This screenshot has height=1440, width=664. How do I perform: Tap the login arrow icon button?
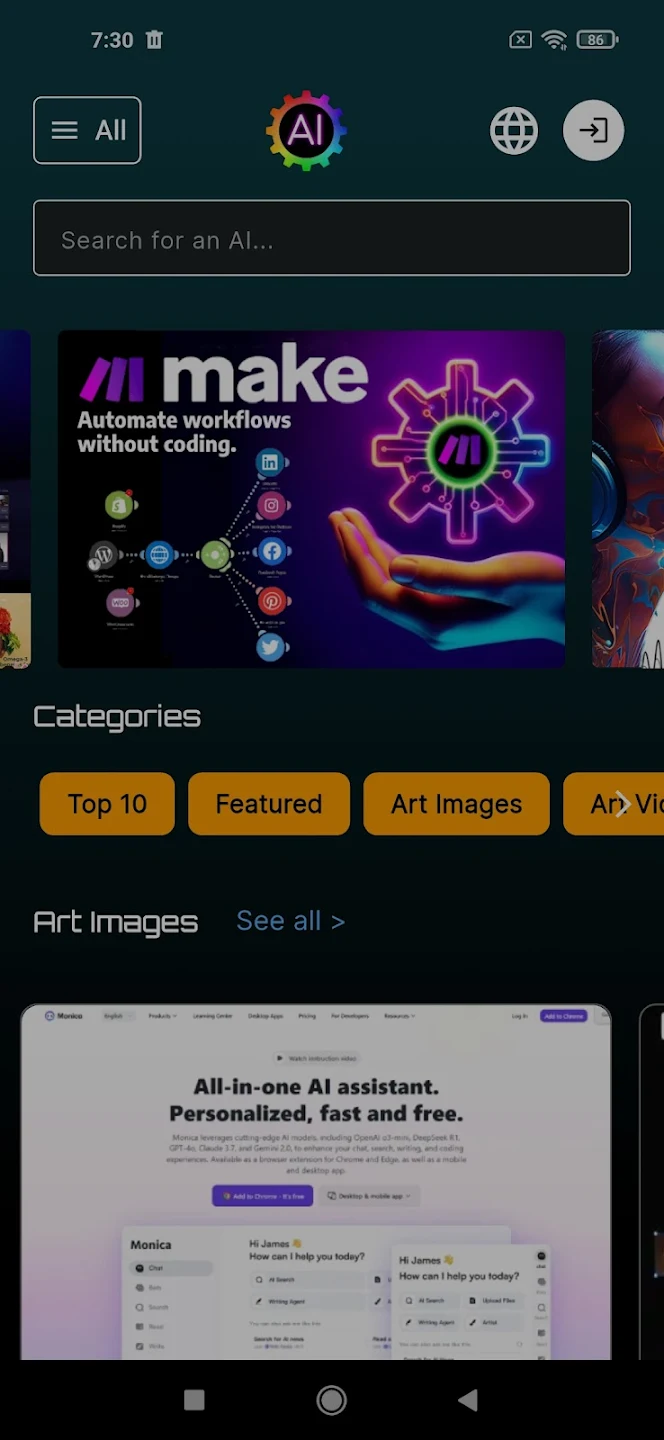pyautogui.click(x=594, y=130)
